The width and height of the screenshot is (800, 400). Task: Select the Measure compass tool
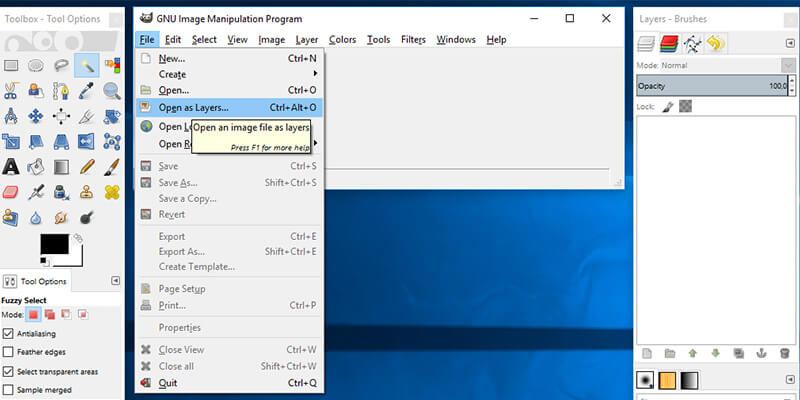(11, 116)
